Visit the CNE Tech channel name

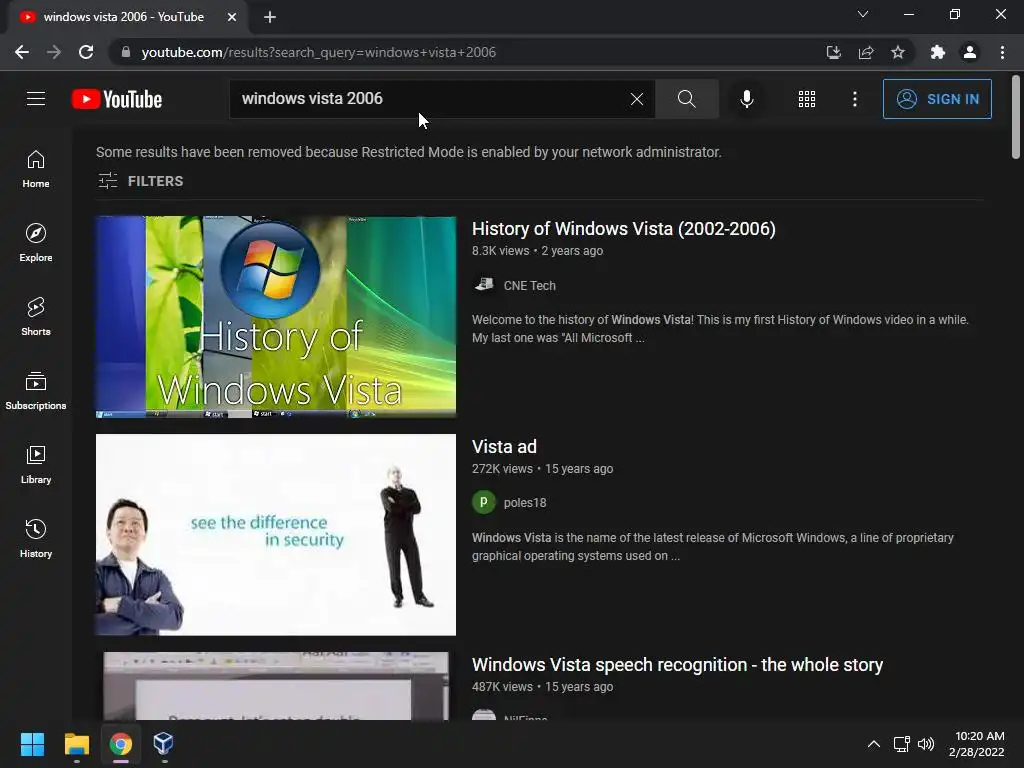point(530,285)
